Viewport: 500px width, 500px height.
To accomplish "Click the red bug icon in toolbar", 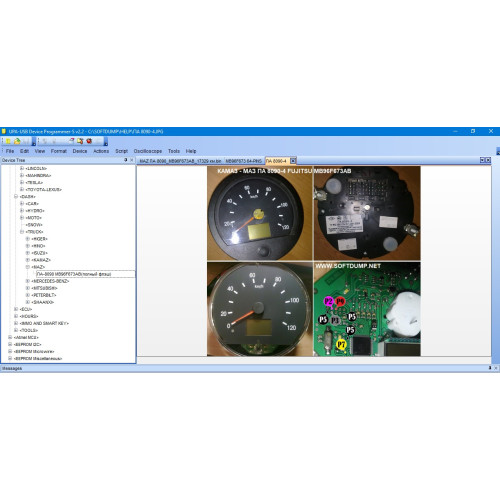I will 89,141.
